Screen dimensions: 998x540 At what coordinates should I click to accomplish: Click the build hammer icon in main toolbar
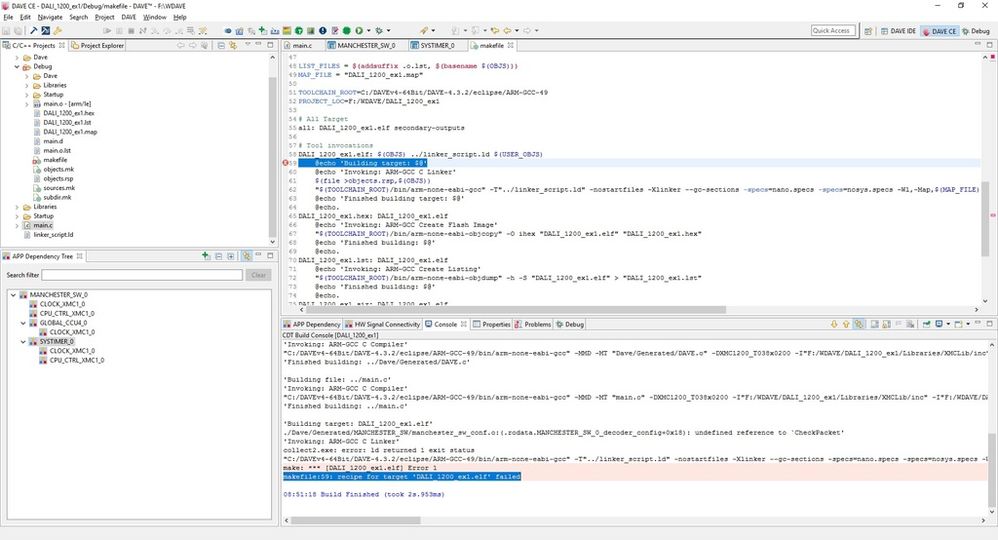pos(34,31)
